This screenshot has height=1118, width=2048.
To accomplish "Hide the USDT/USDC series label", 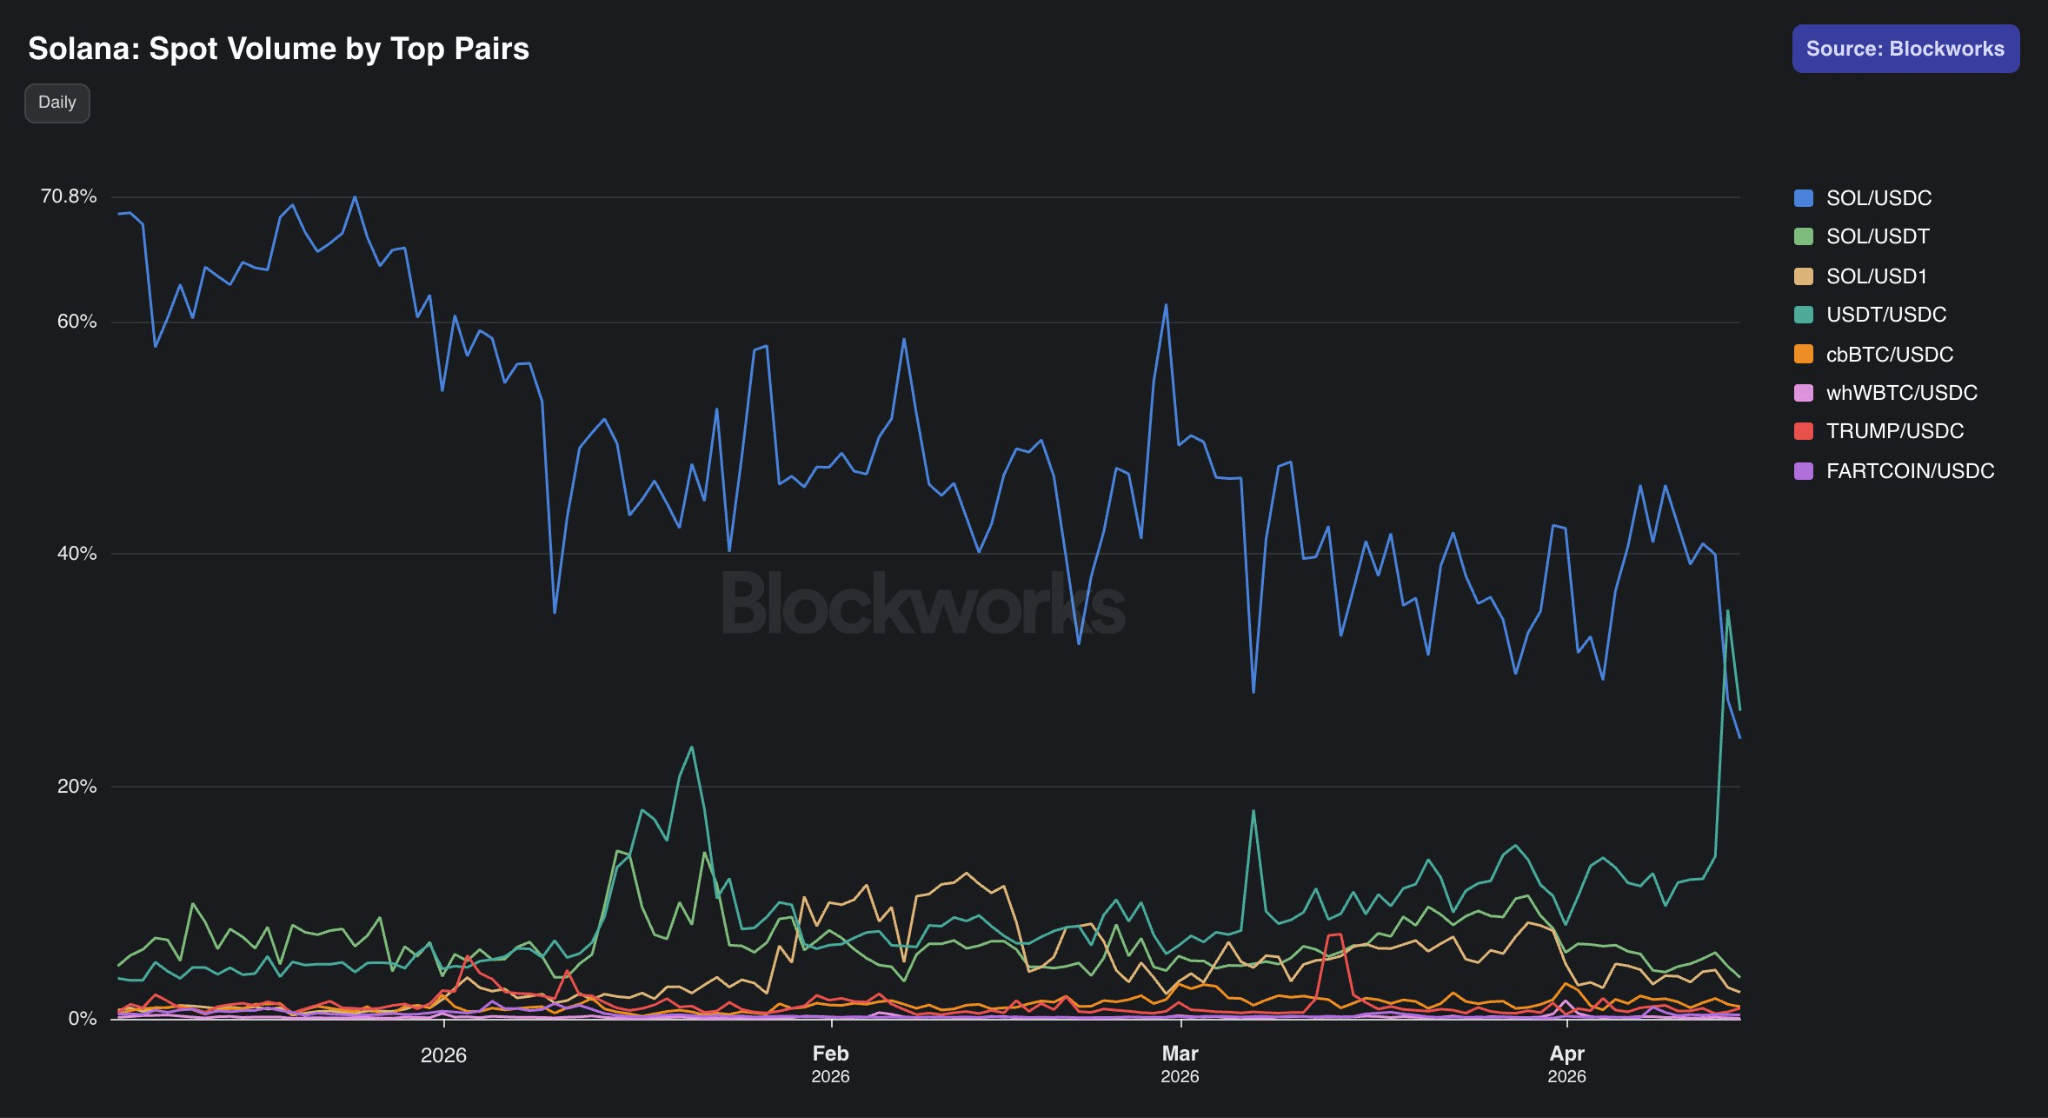I will [1885, 315].
